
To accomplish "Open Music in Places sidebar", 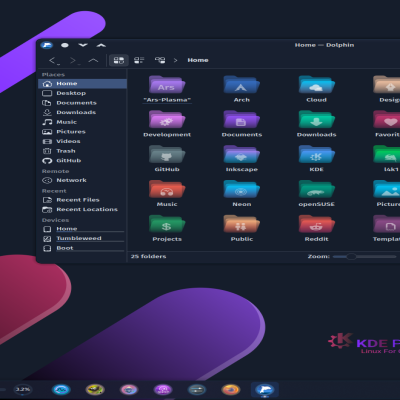I will [82, 122].
